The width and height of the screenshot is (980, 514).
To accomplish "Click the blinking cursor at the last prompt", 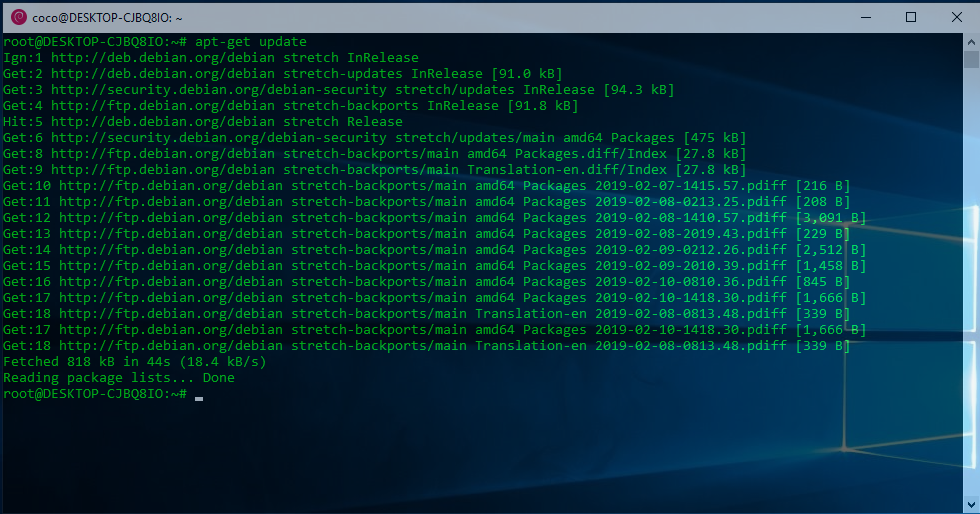I will click(199, 398).
